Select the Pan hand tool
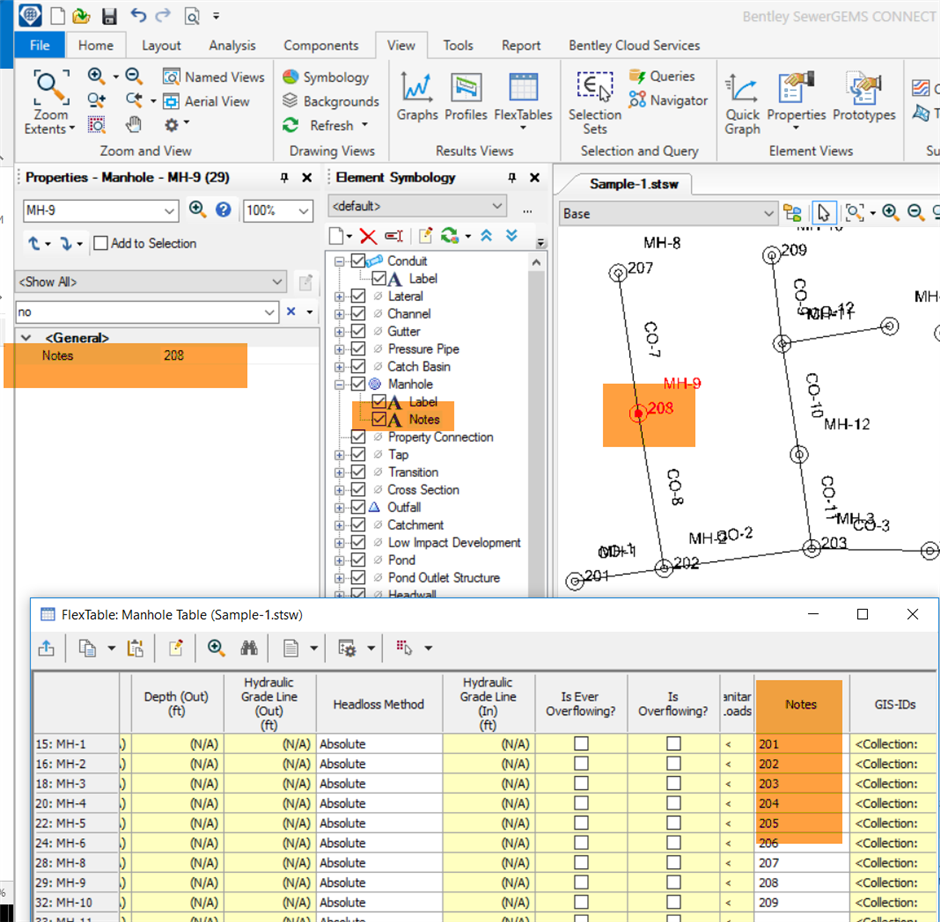Image resolution: width=940 pixels, height=922 pixels. [134, 125]
